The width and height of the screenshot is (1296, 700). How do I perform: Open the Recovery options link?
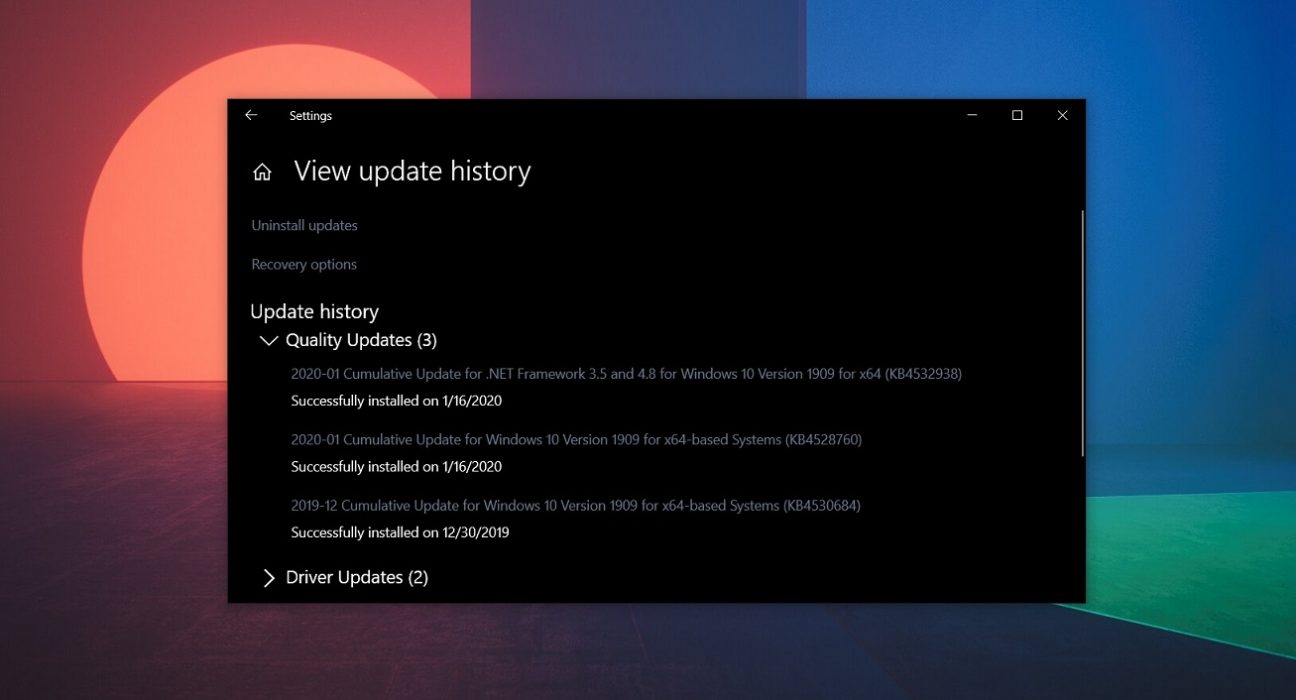pyautogui.click(x=304, y=264)
